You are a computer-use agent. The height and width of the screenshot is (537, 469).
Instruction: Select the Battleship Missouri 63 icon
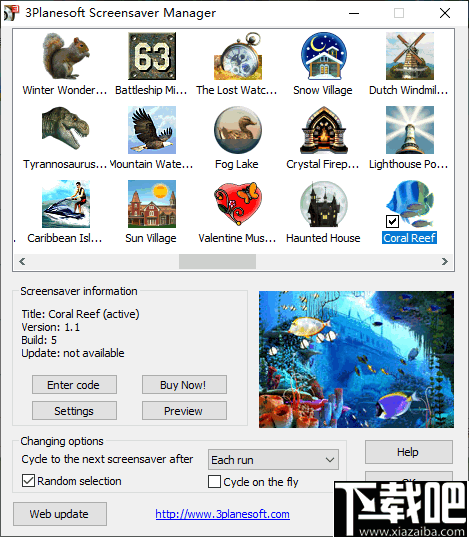pos(152,56)
